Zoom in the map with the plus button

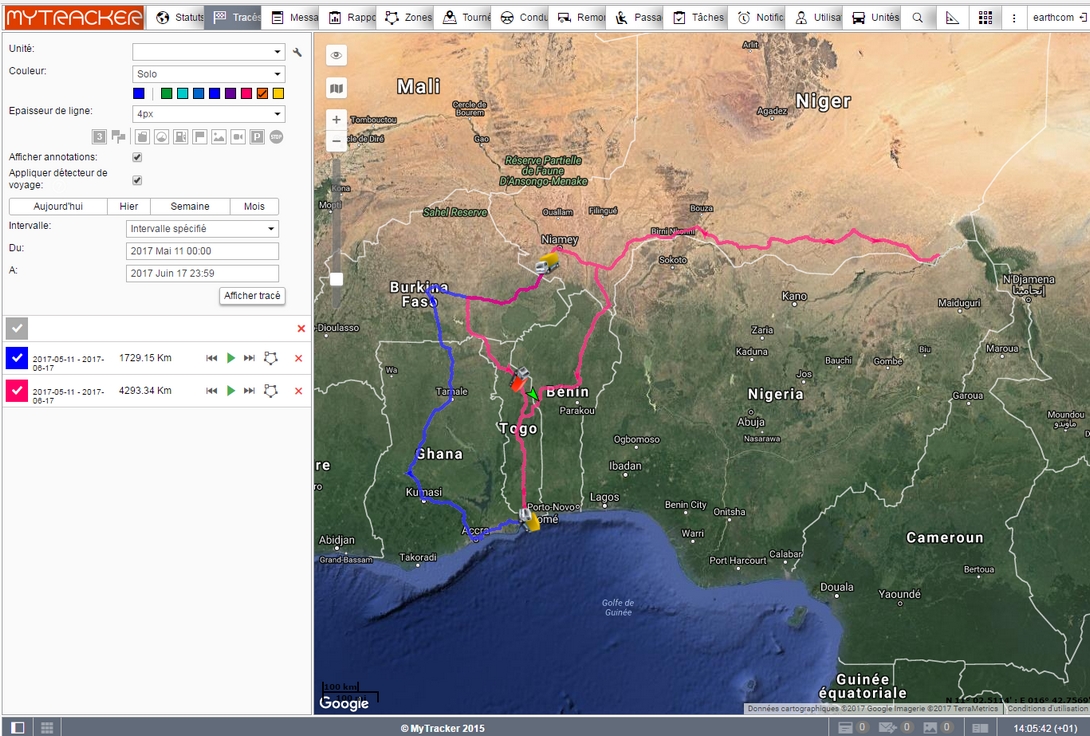pyautogui.click(x=336, y=119)
